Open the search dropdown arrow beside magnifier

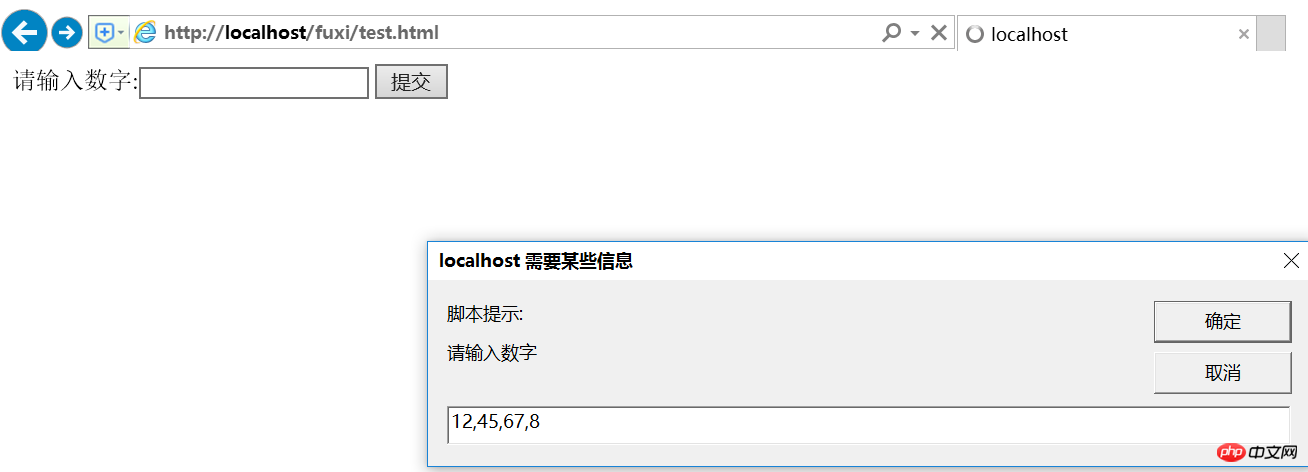pos(914,33)
